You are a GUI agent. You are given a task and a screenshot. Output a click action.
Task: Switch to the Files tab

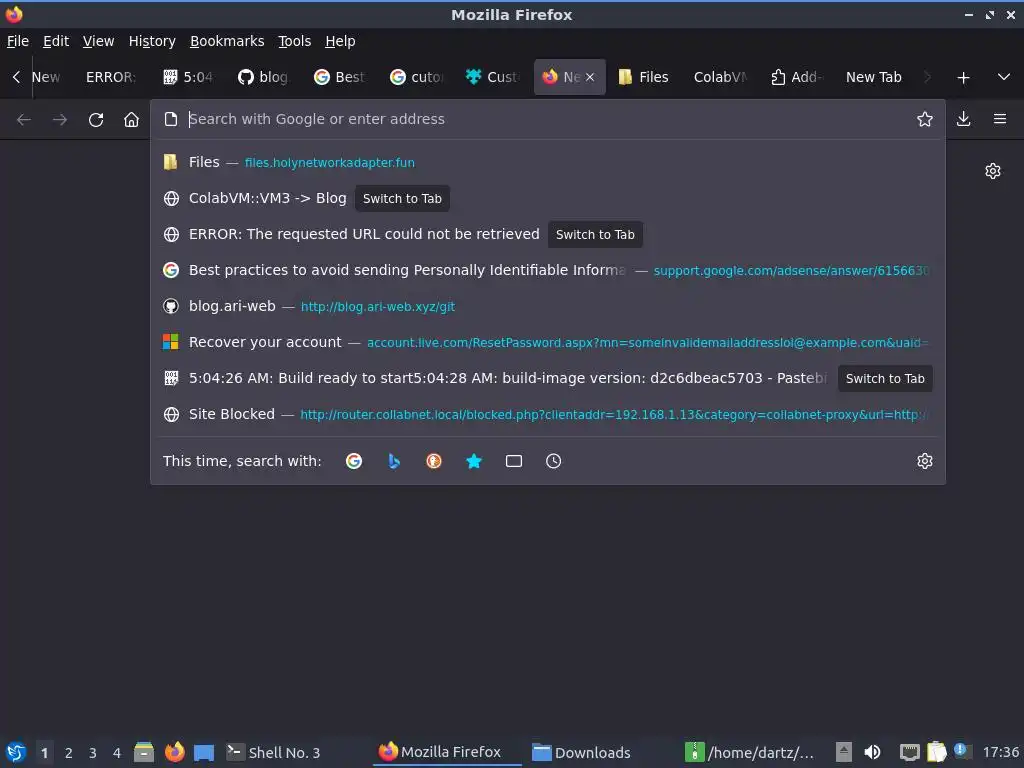coord(644,77)
